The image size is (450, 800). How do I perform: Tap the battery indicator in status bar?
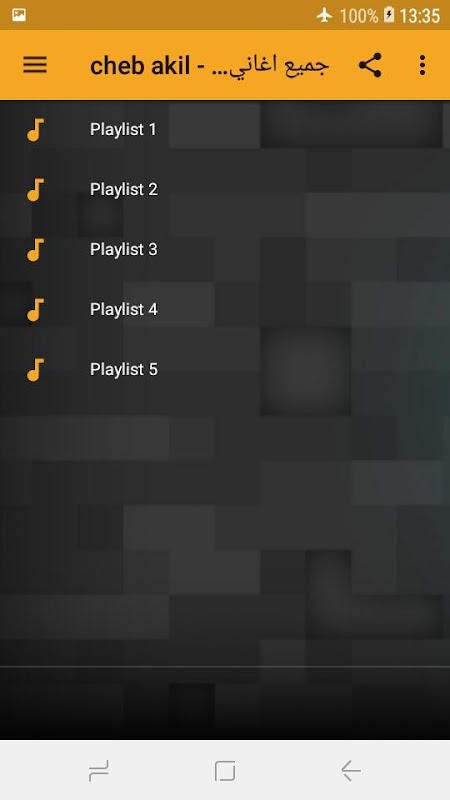click(389, 15)
